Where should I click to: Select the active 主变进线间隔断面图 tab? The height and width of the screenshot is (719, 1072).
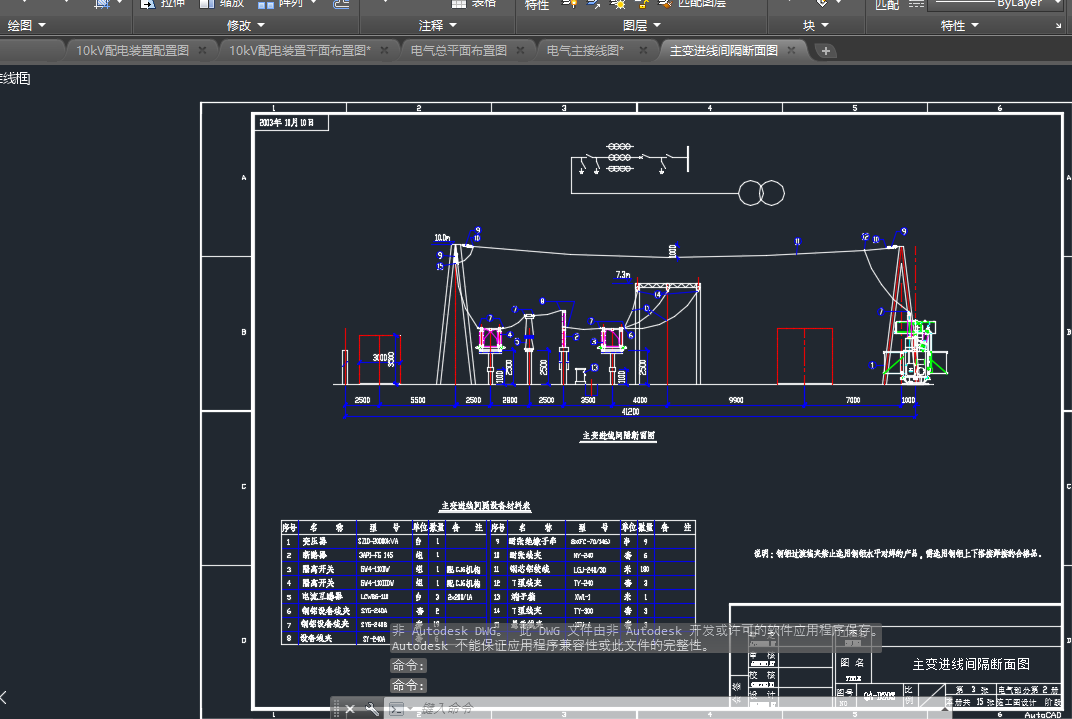click(x=723, y=51)
